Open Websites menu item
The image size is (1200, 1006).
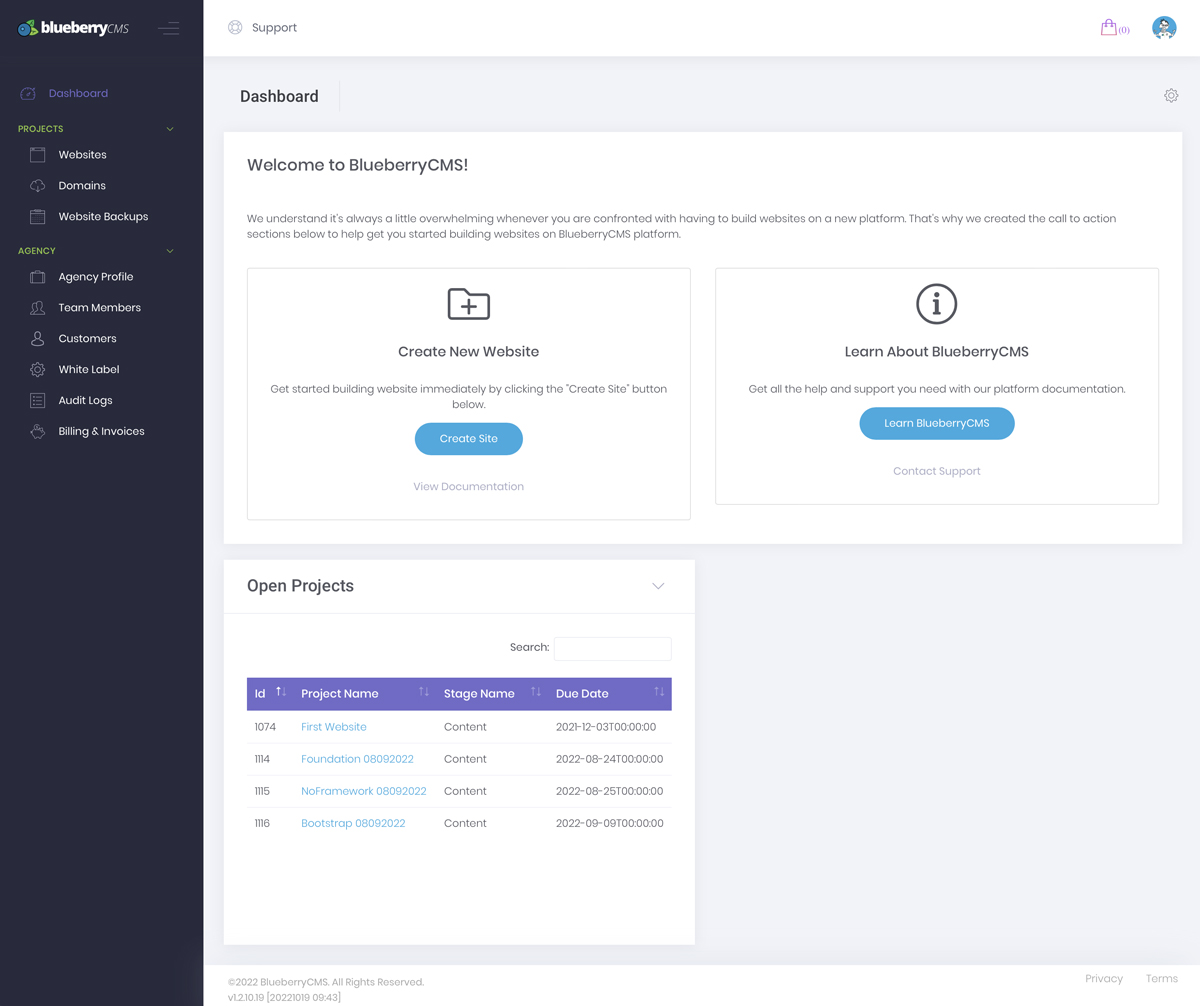[82, 155]
